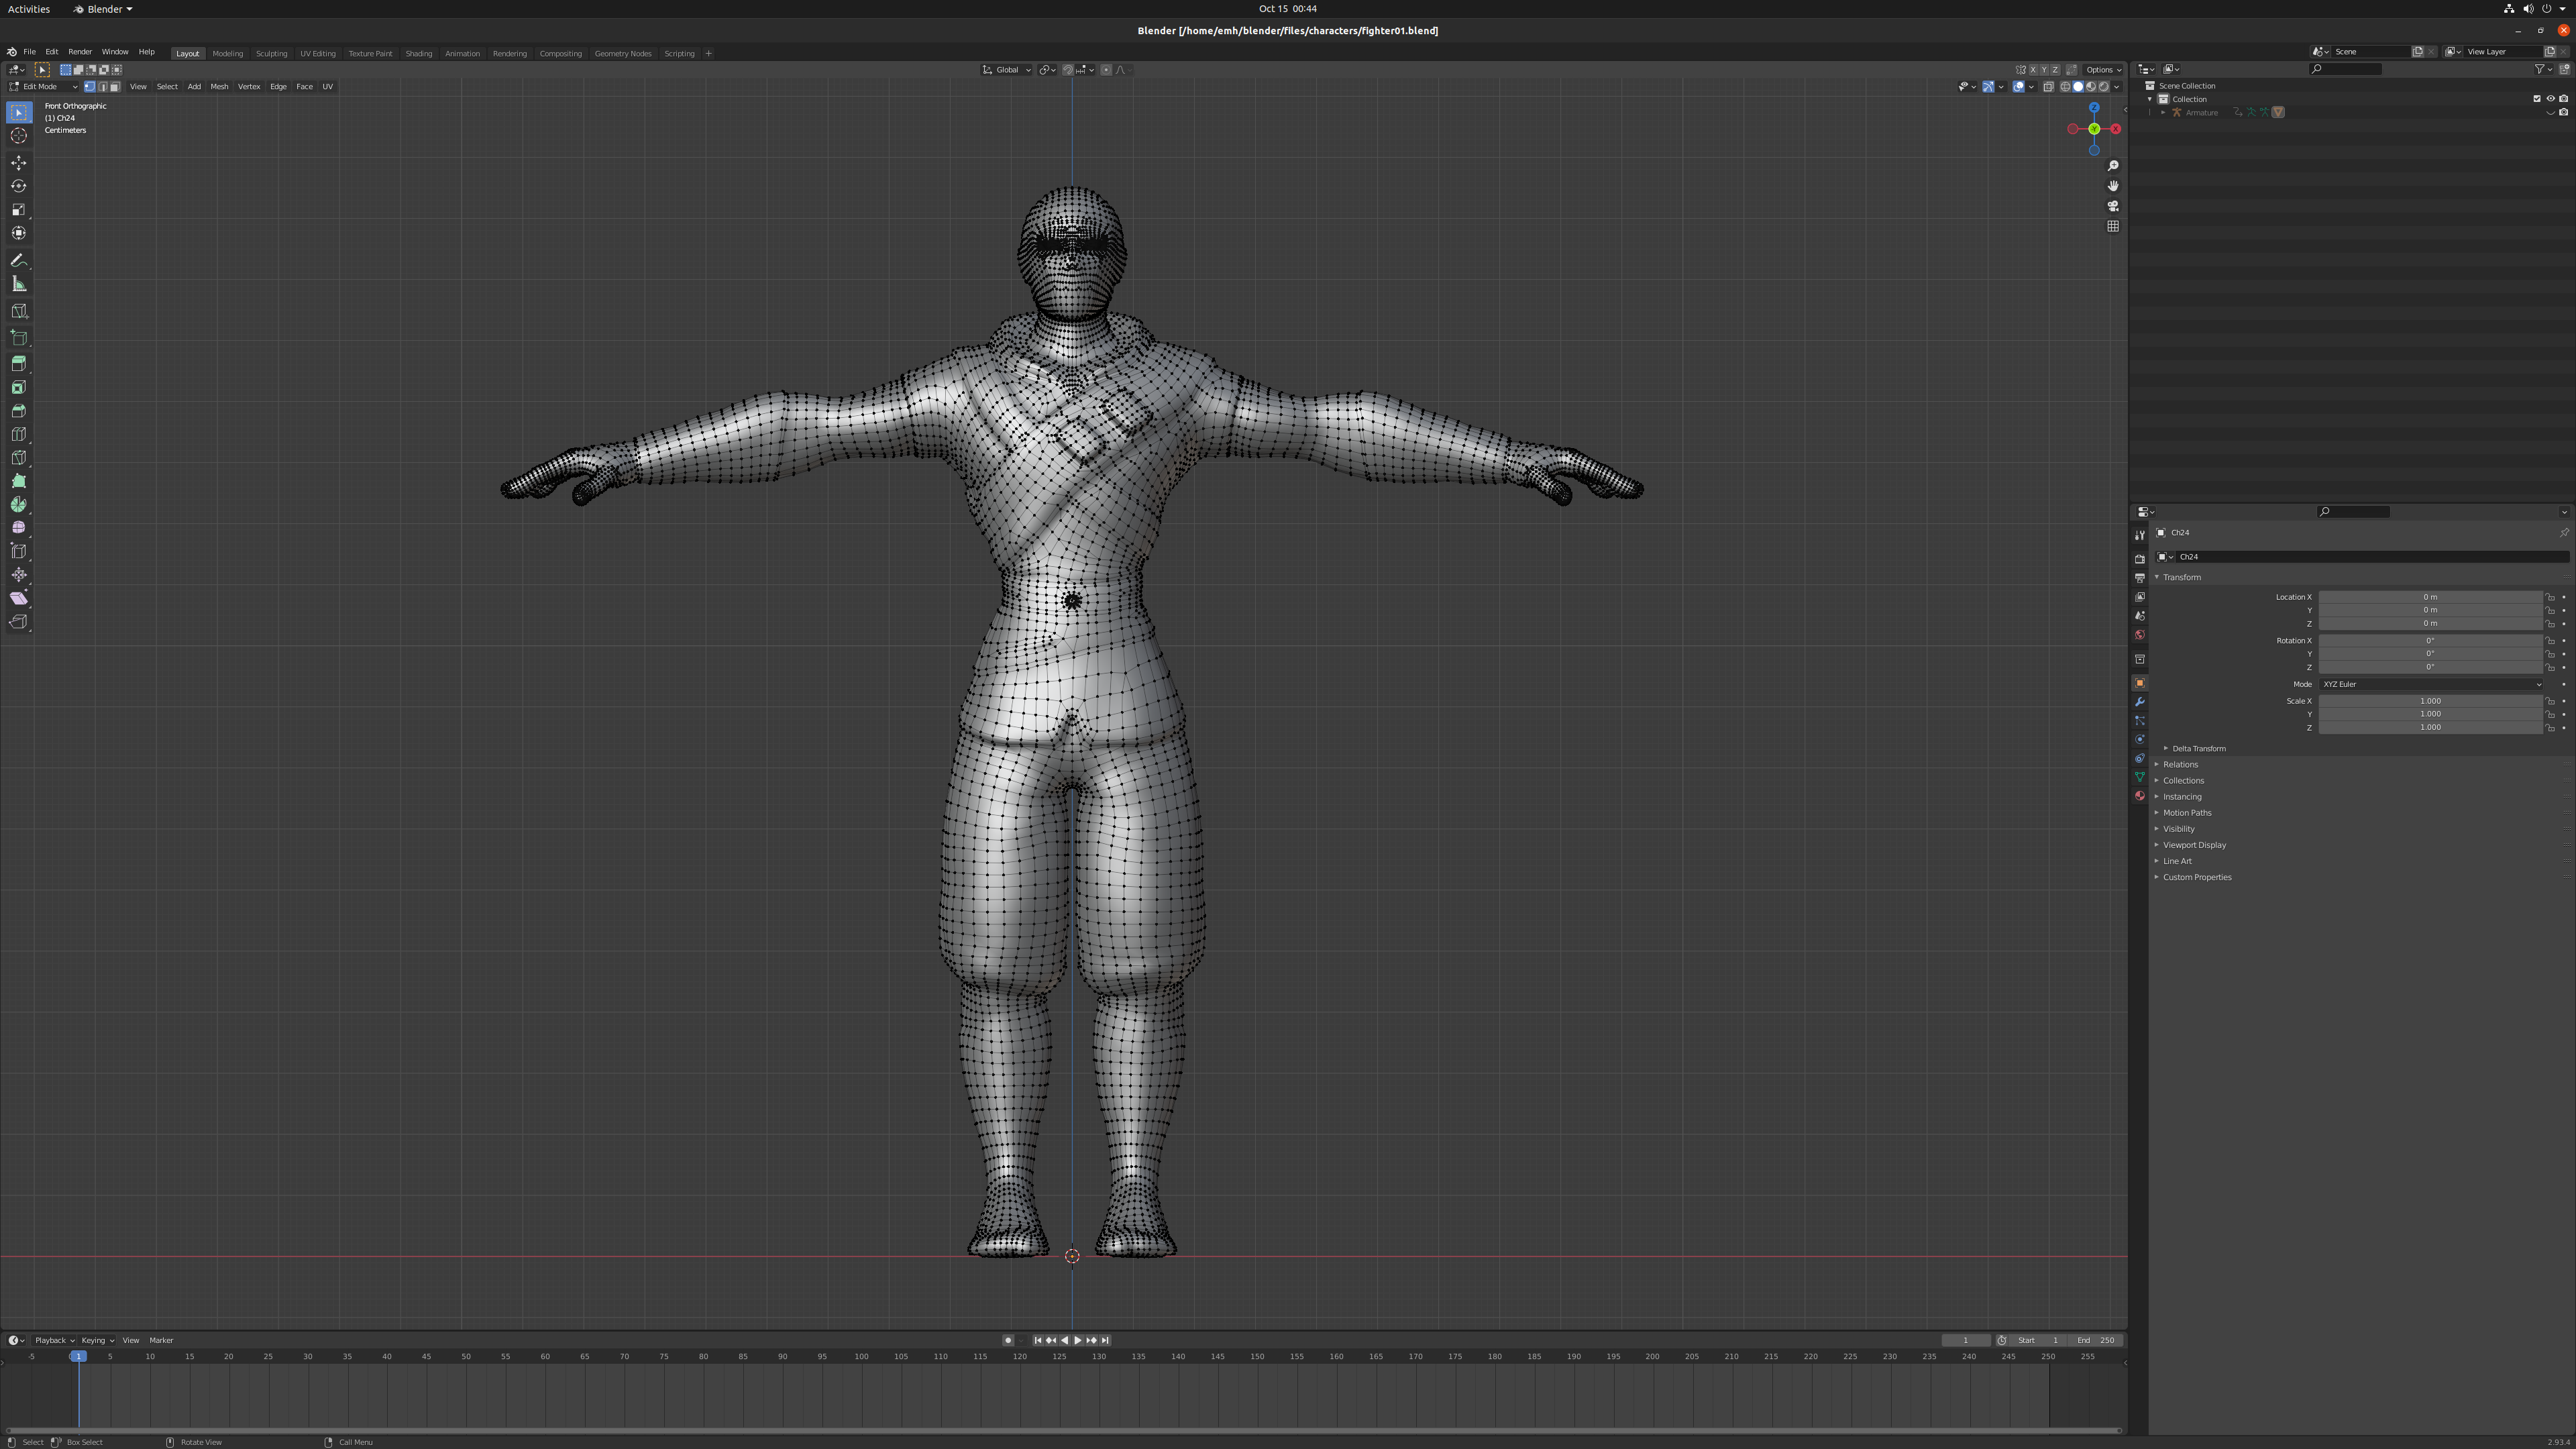Collapse the Transform panel

(x=2181, y=577)
